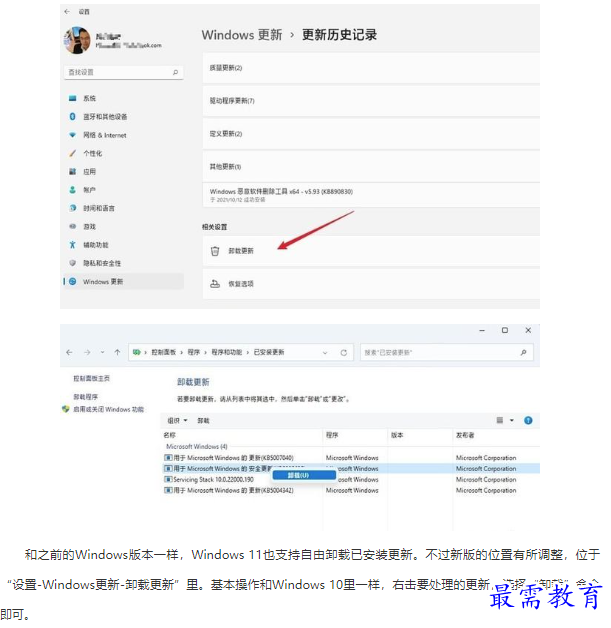This screenshot has width=611, height=628.
Task: Open the address bar history dropdown
Action: click(325, 353)
